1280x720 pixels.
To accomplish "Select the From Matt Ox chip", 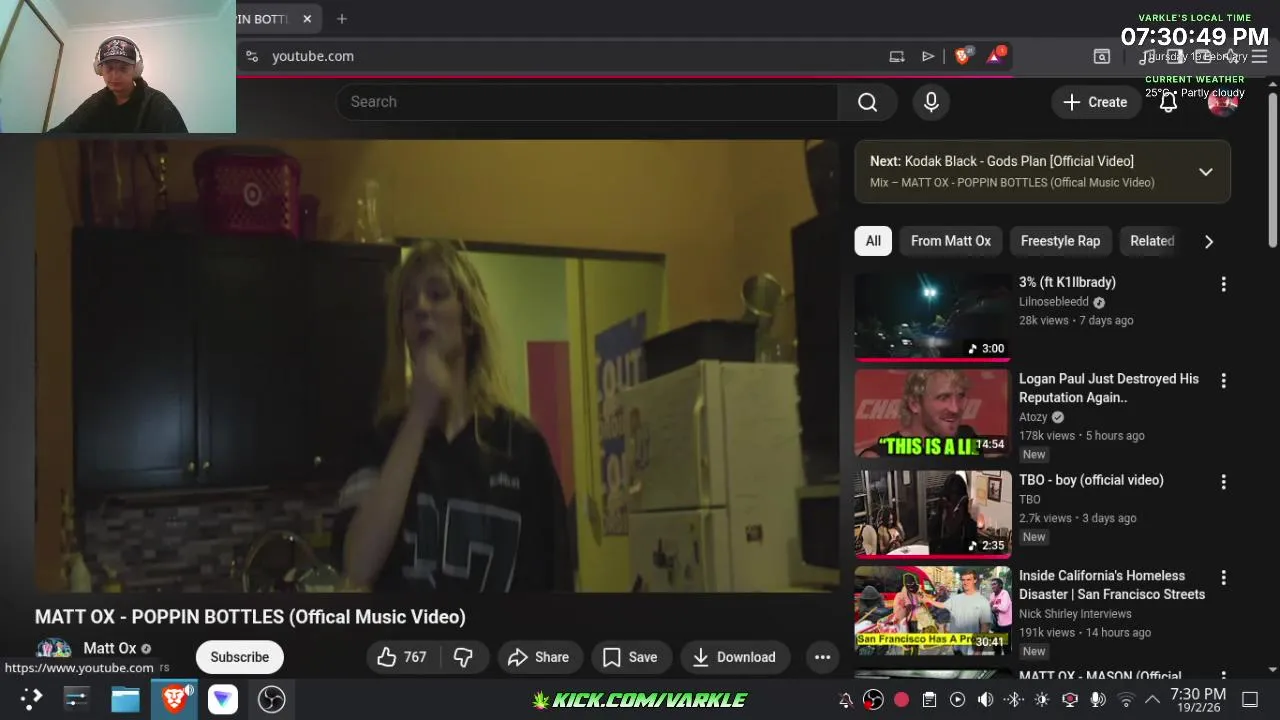I will coord(951,241).
